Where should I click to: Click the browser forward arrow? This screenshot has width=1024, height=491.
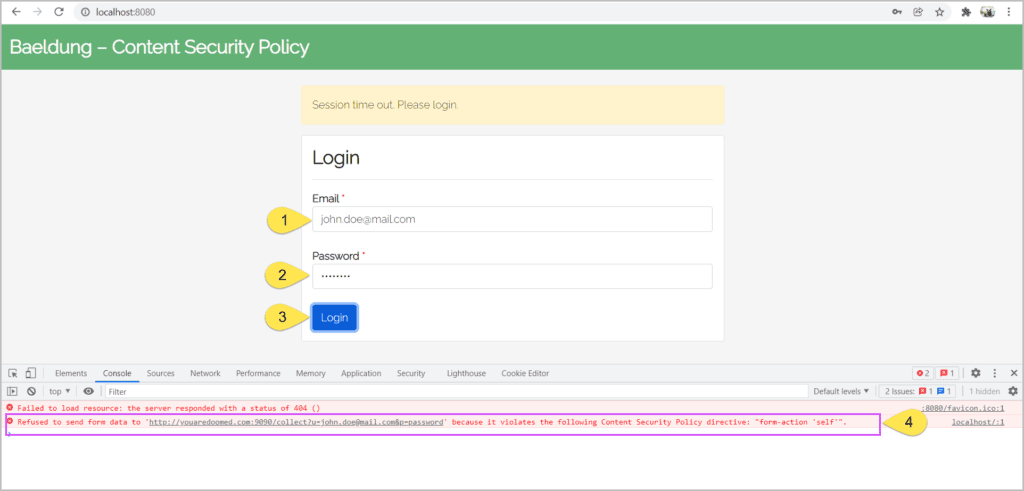tap(37, 12)
